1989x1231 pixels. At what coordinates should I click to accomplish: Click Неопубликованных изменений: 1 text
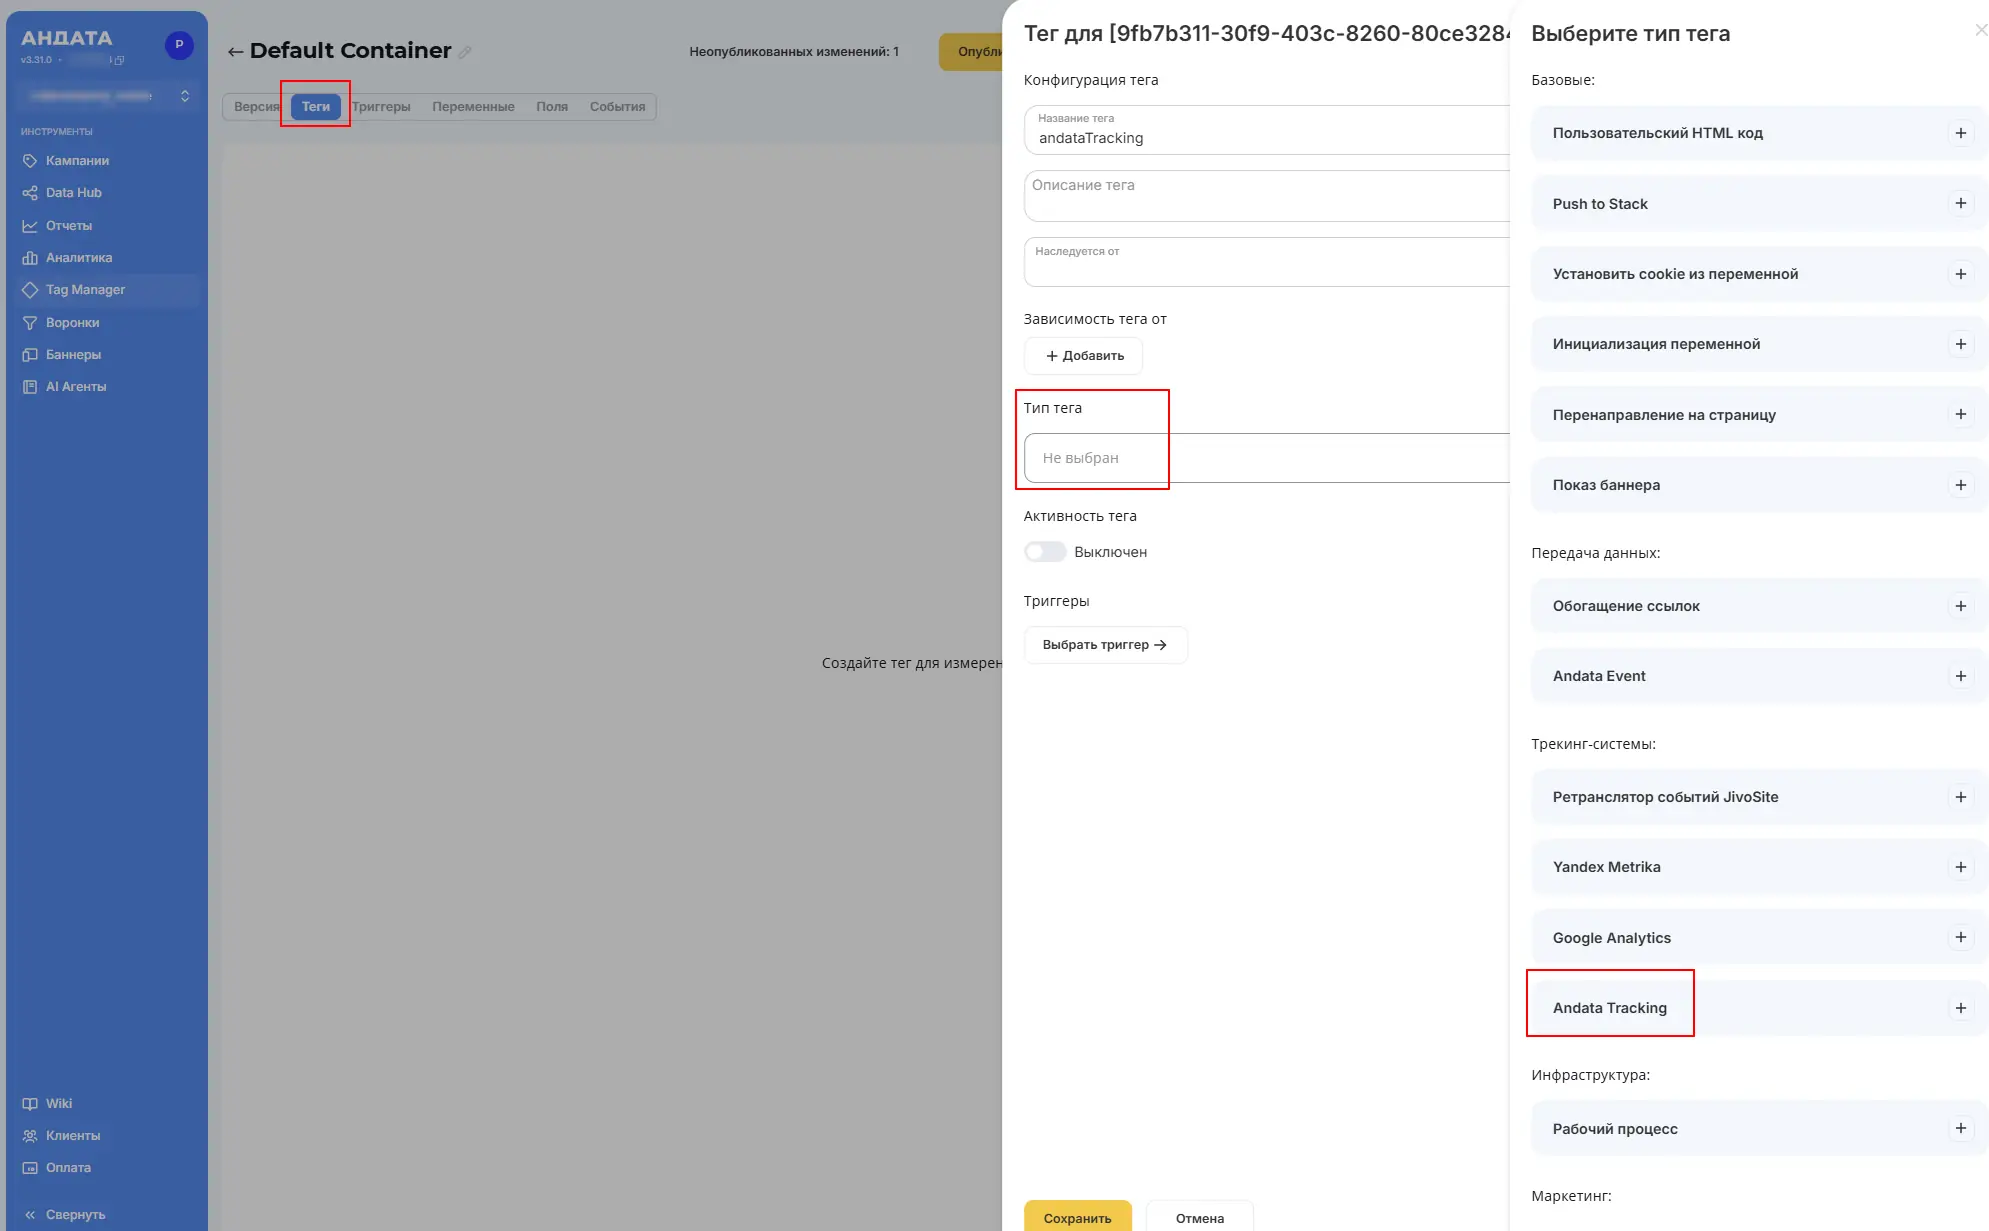[794, 52]
